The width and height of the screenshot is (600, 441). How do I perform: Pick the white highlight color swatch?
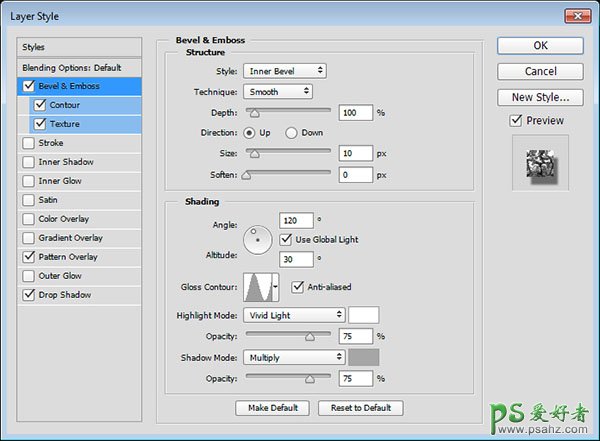[x=363, y=315]
